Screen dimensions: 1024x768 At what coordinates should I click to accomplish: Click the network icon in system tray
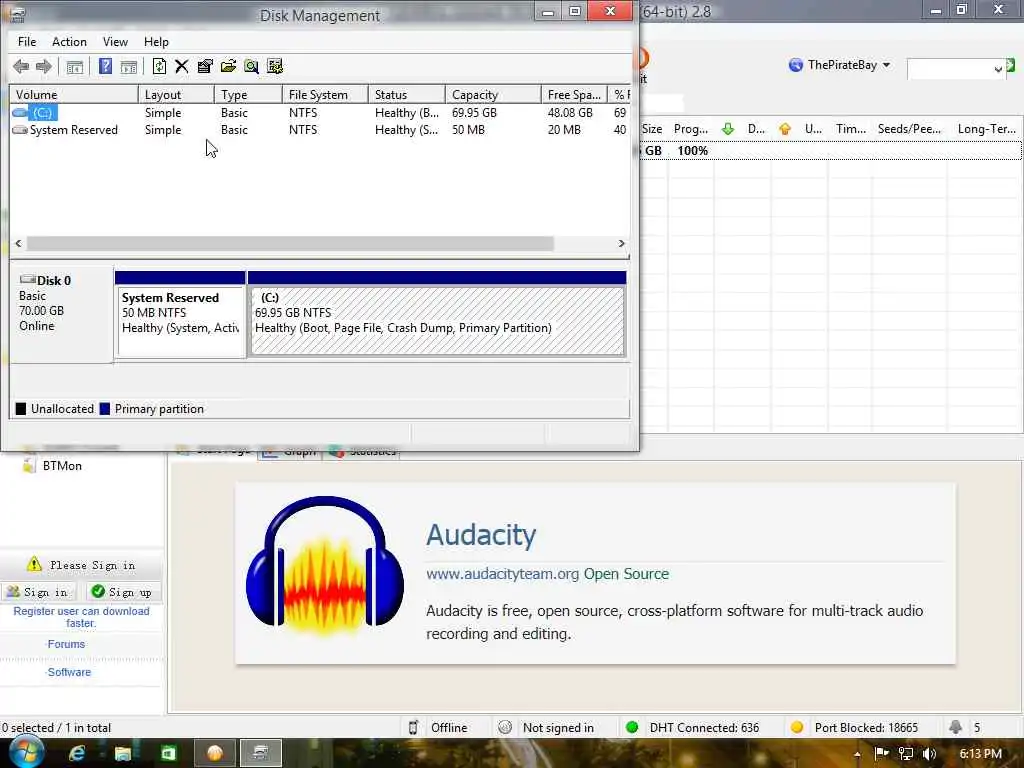905,754
